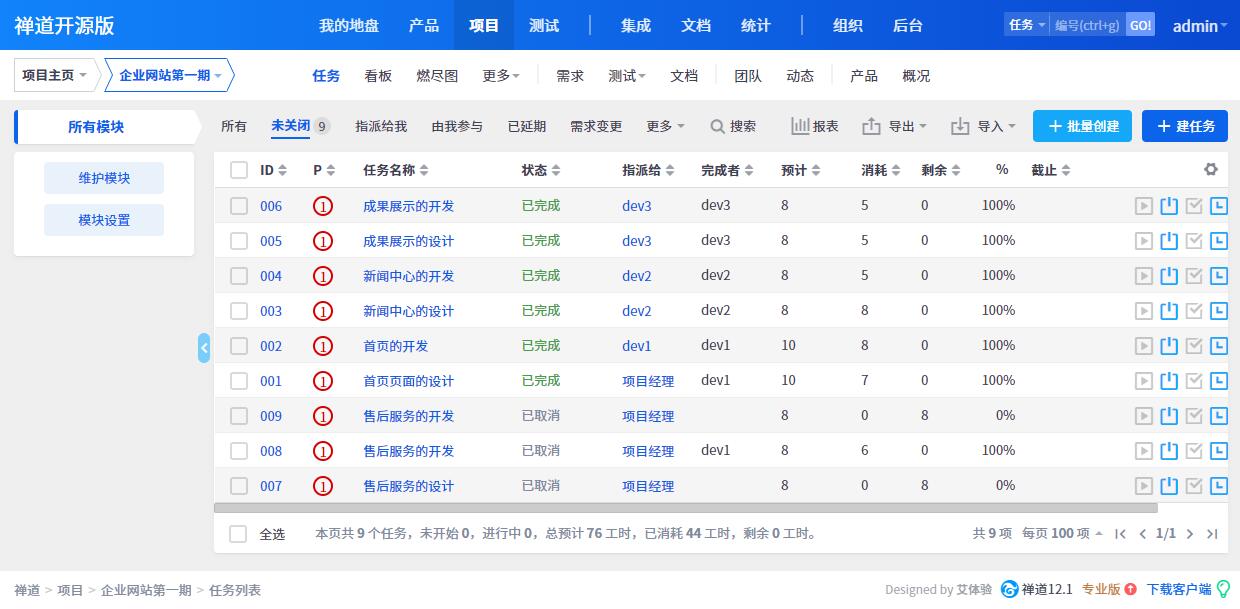Go to the previous page arrow
The width and height of the screenshot is (1240, 609).
pos(1143,534)
